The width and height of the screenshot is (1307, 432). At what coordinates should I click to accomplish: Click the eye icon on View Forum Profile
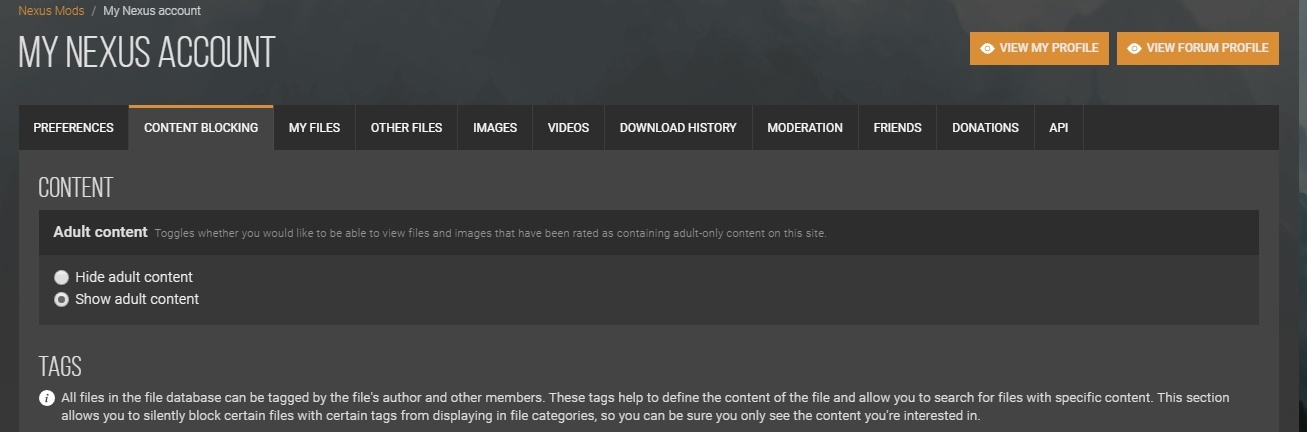(1134, 48)
